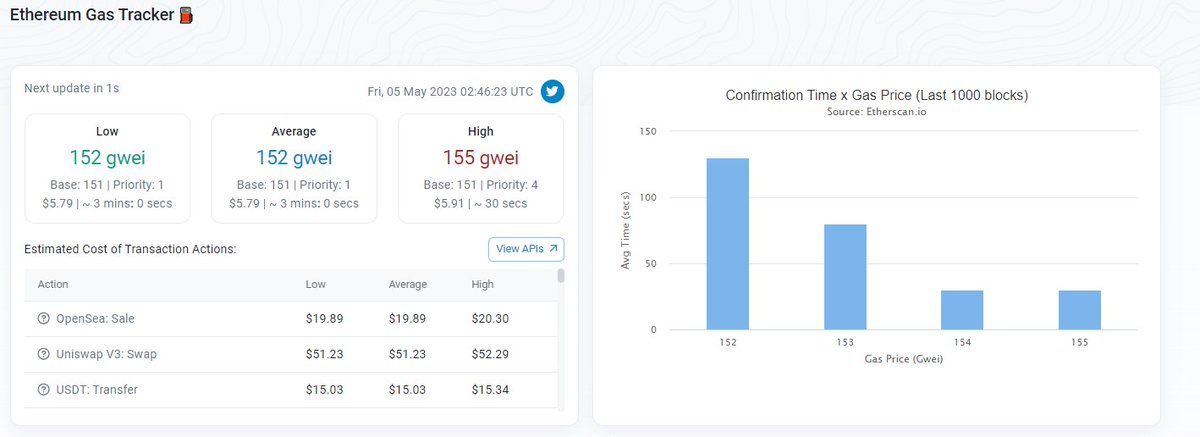Screen dimensions: 1200x437
Task: Click the blue '152 gwei' Average value
Action: [294, 157]
